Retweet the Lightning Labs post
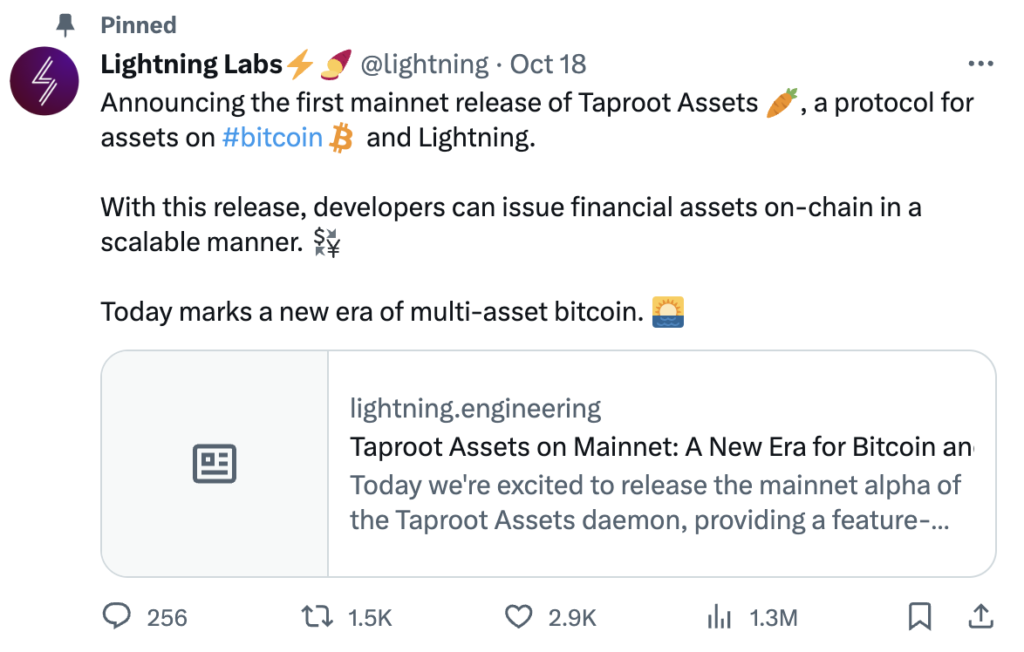Screen dimensions: 1024x652 (317, 616)
